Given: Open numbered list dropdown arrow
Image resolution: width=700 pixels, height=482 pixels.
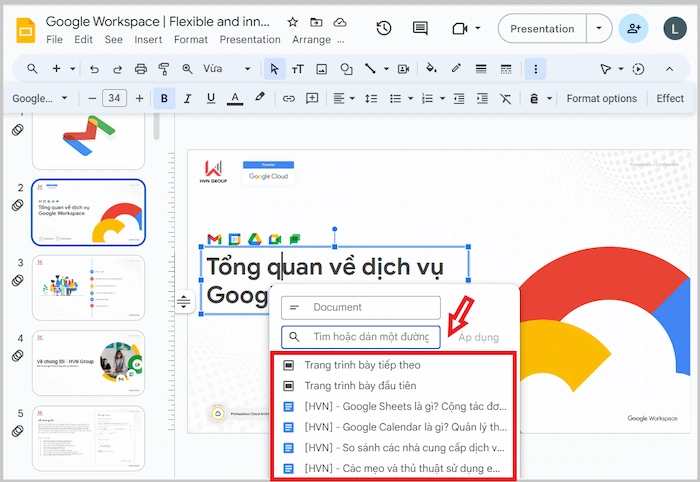Looking at the screenshot, I should point(442,98).
